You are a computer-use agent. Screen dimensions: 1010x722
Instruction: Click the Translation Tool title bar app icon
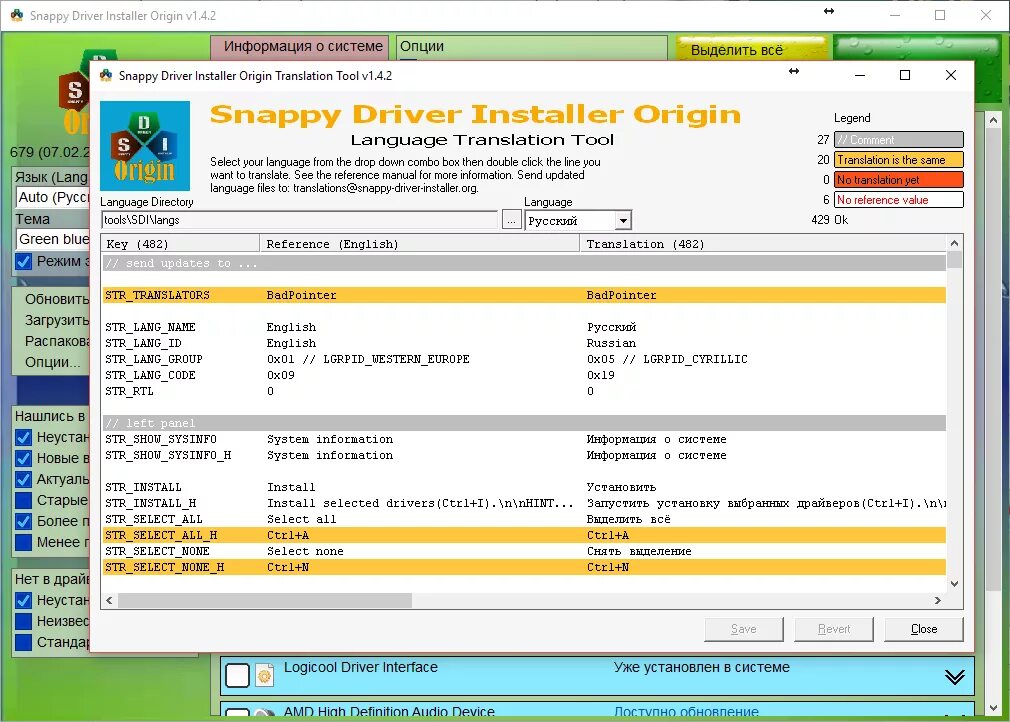coord(106,76)
